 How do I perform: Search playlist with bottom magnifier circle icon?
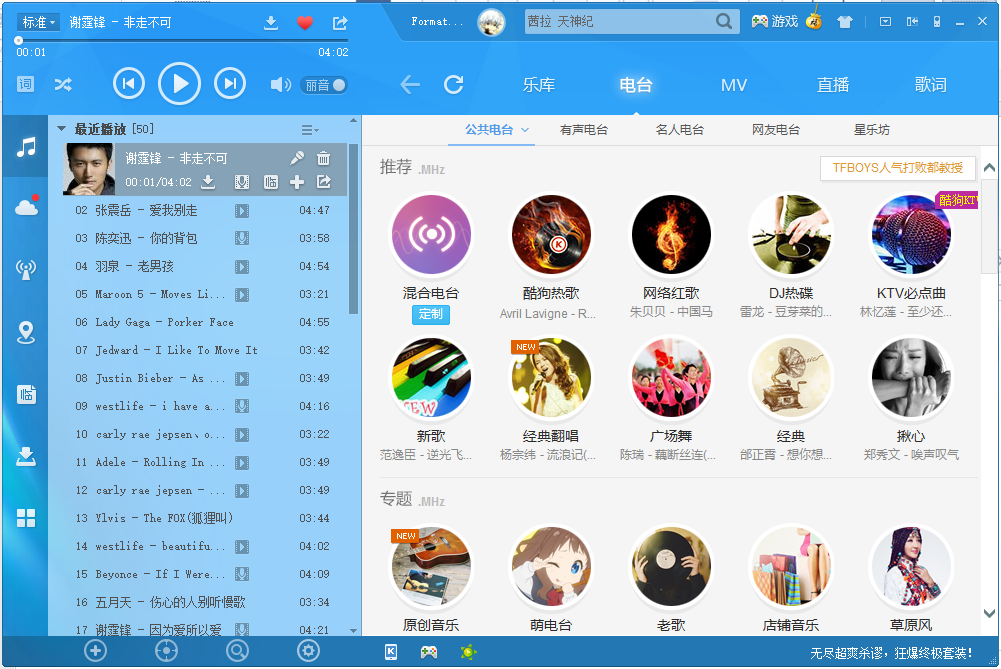tap(237, 650)
